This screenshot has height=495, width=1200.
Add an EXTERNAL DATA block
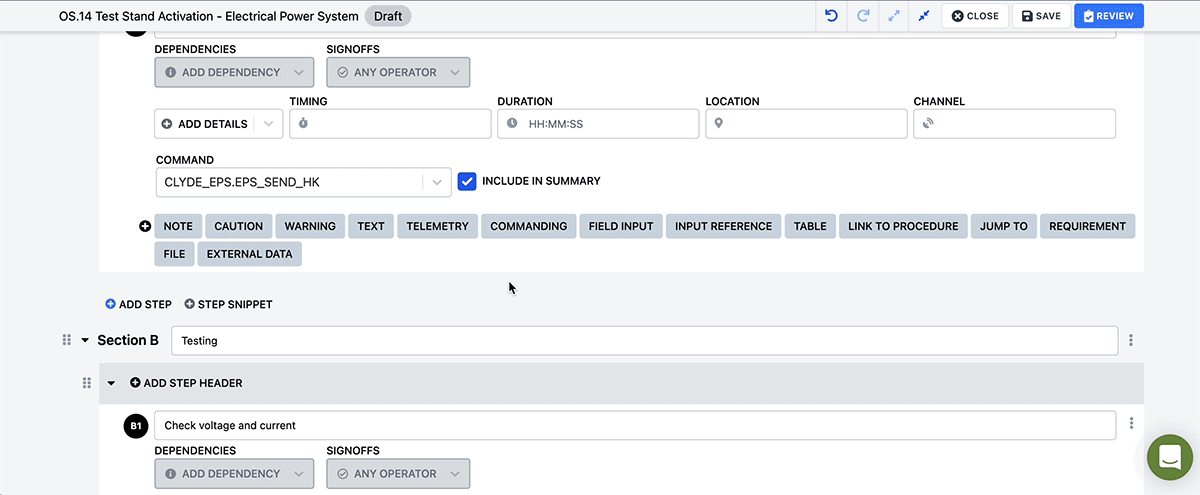(x=250, y=254)
